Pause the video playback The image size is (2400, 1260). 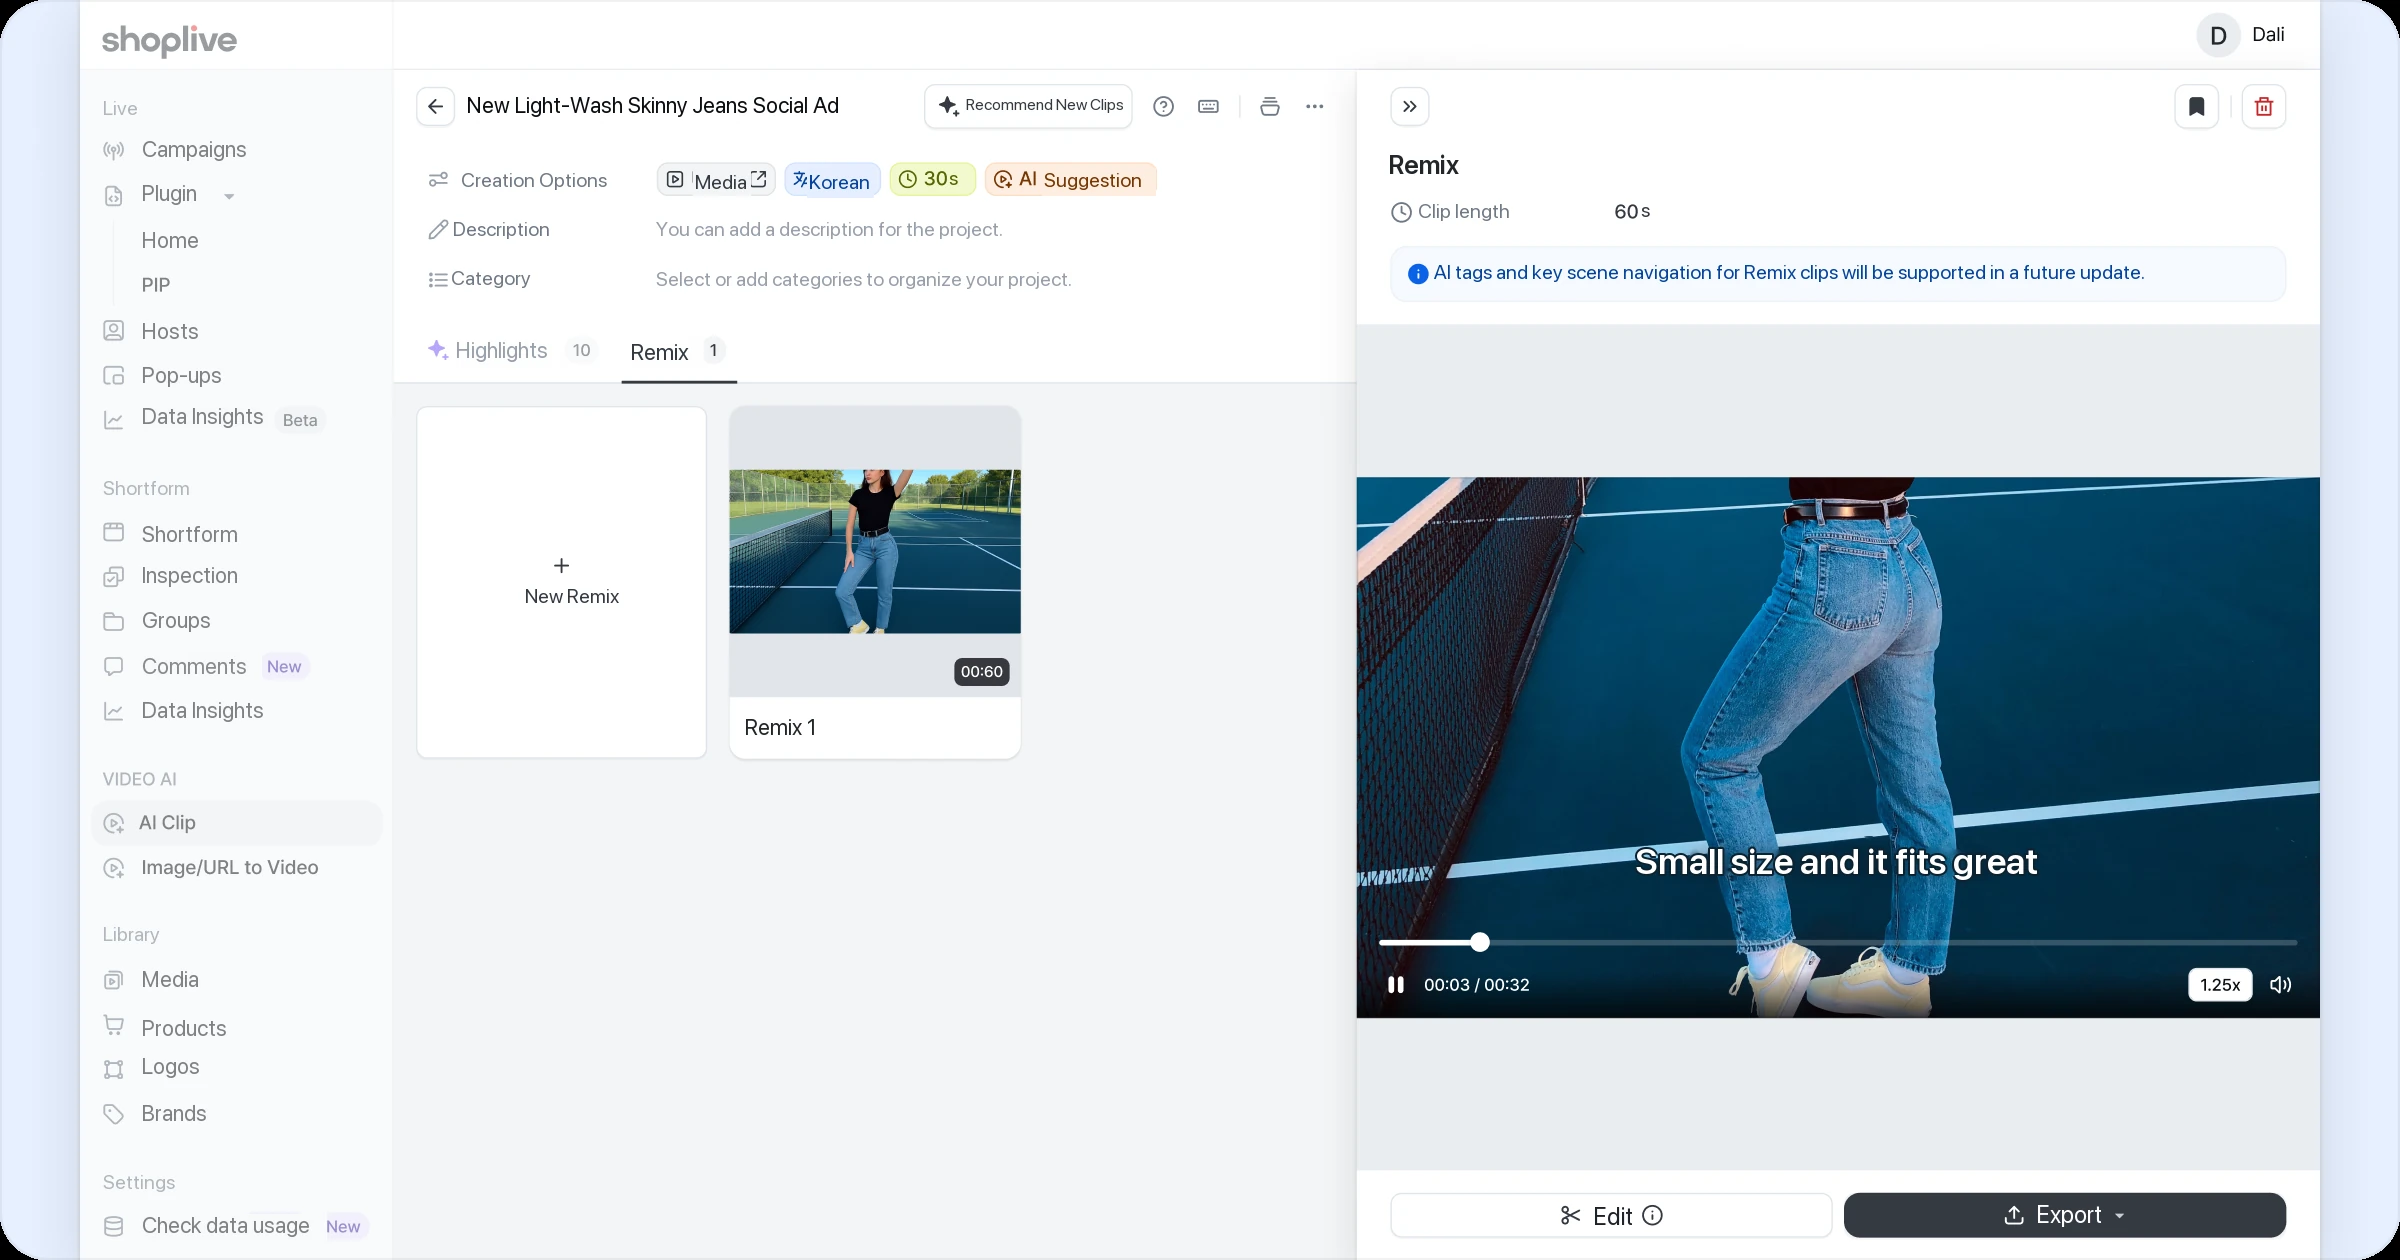coord(1396,984)
